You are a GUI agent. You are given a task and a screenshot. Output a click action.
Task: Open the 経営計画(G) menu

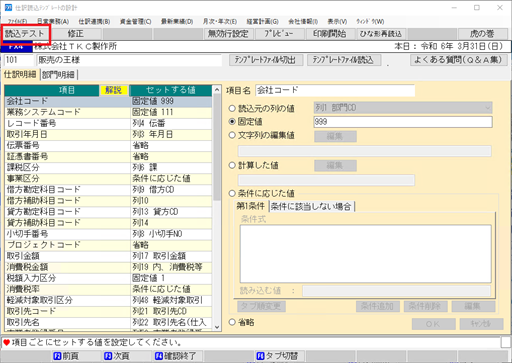[x=262, y=22]
